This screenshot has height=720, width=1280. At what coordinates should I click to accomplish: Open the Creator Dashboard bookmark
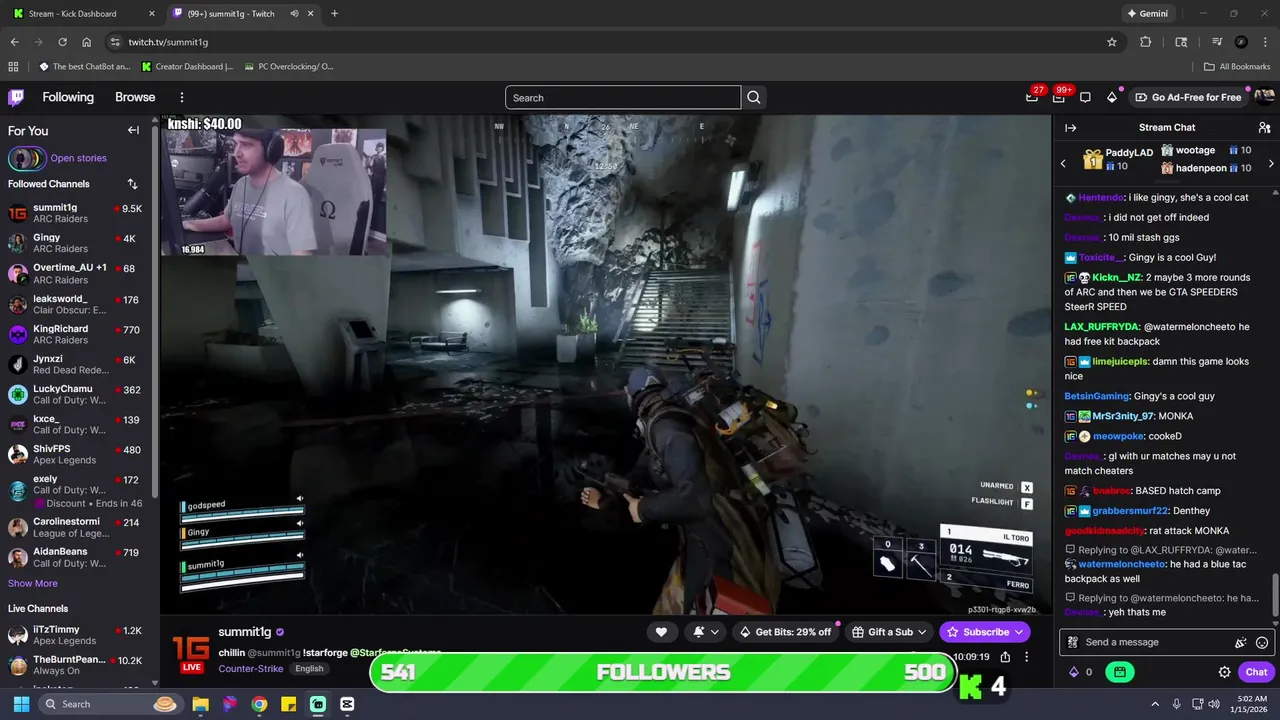(187, 67)
